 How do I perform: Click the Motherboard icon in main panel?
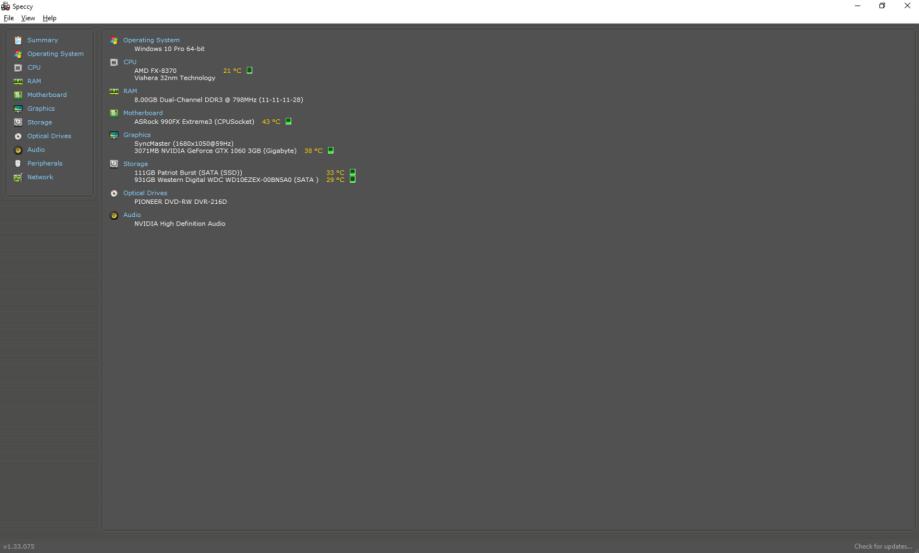click(114, 113)
